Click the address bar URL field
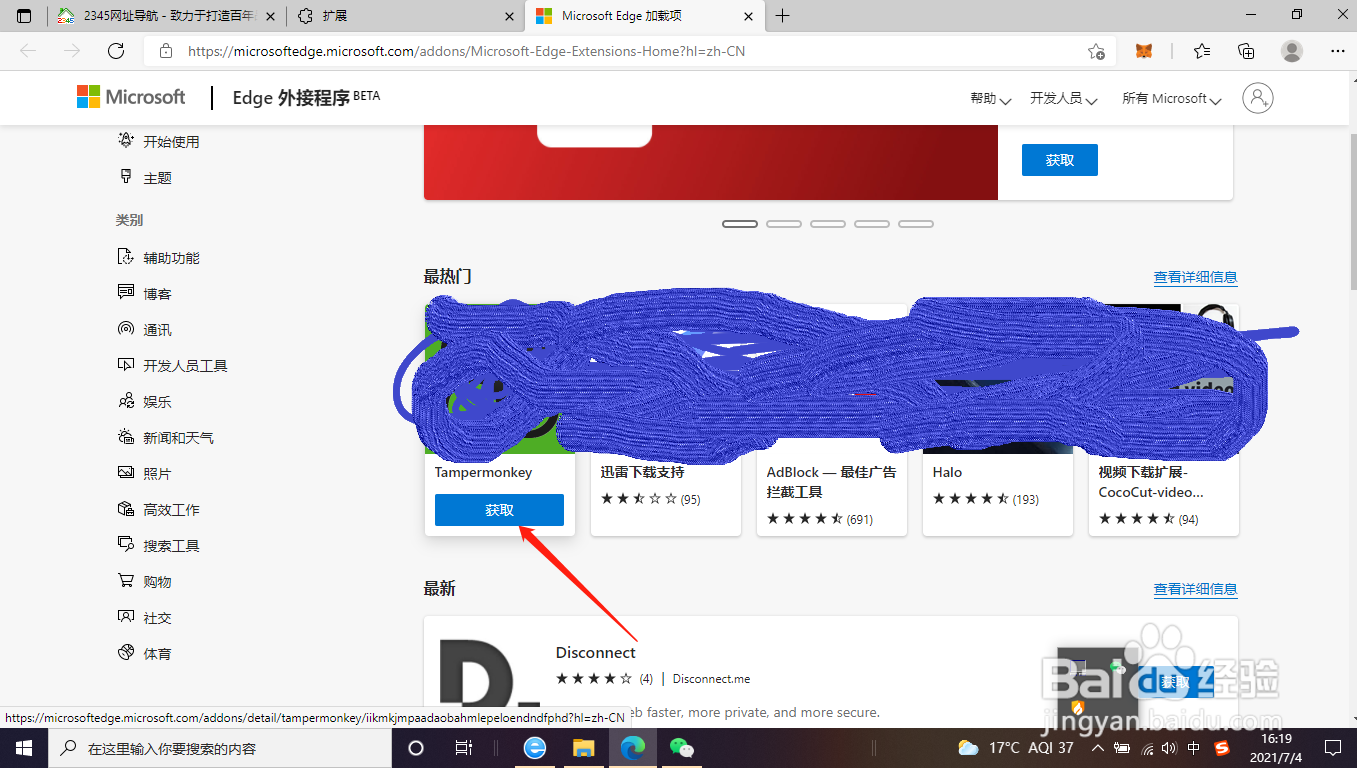 (x=630, y=51)
